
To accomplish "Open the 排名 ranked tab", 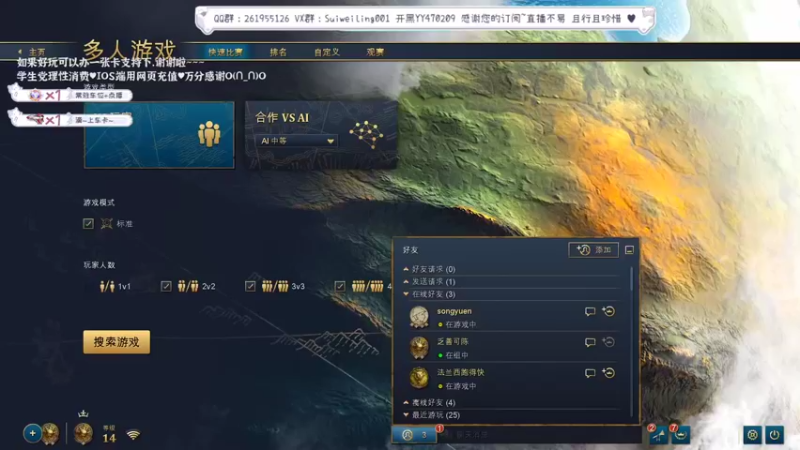I will pyautogui.click(x=278, y=52).
